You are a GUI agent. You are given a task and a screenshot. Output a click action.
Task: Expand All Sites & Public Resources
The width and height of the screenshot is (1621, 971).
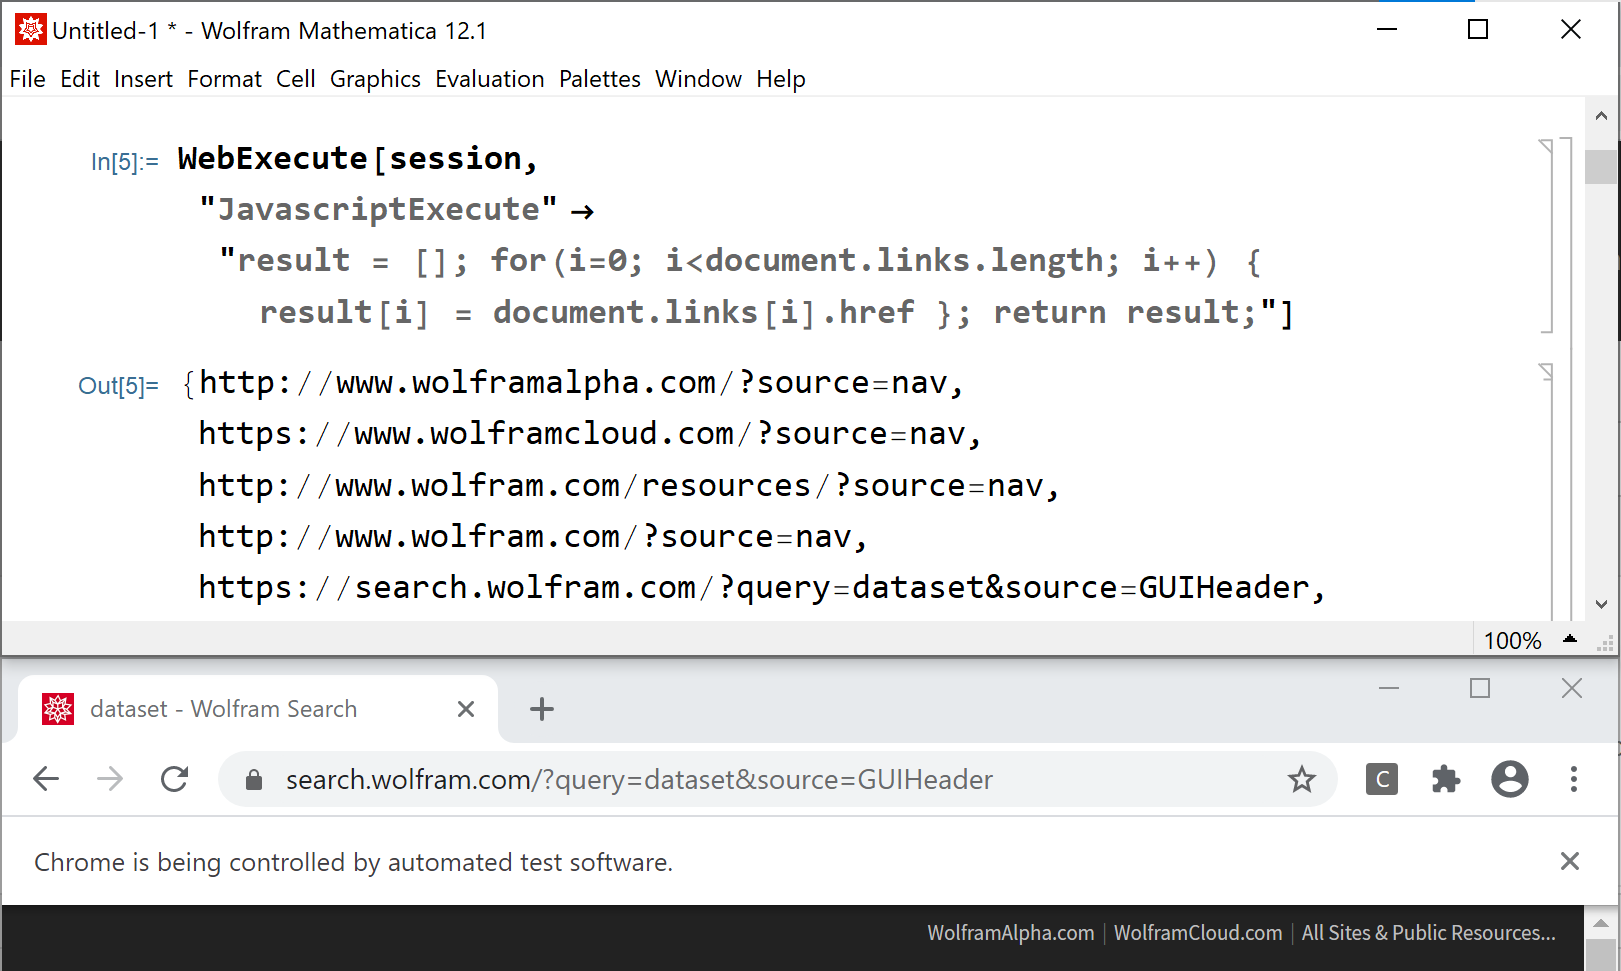(1428, 933)
